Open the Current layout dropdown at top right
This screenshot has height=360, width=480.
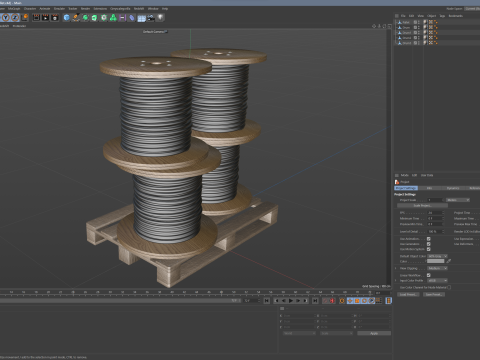(x=472, y=9)
